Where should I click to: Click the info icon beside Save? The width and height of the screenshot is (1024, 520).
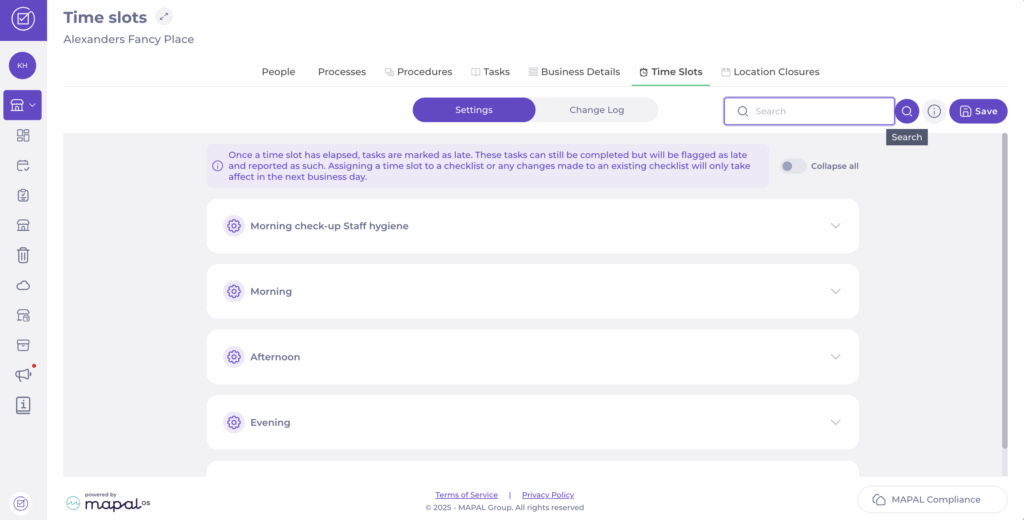[934, 111]
